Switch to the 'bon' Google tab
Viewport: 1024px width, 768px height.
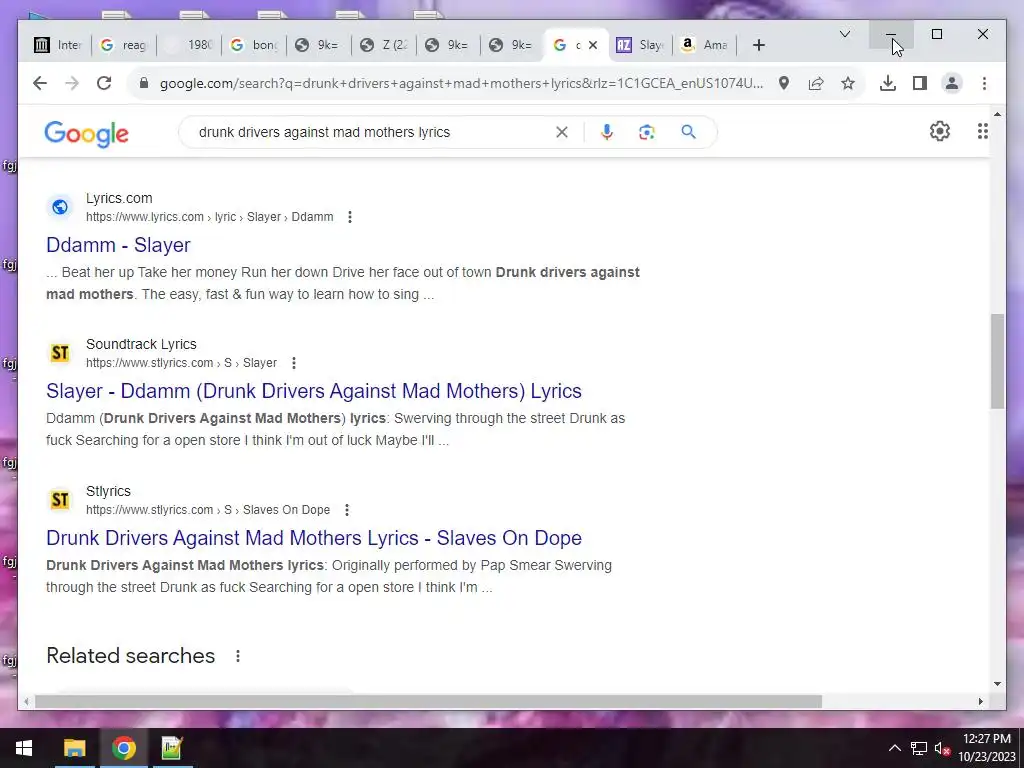[254, 45]
